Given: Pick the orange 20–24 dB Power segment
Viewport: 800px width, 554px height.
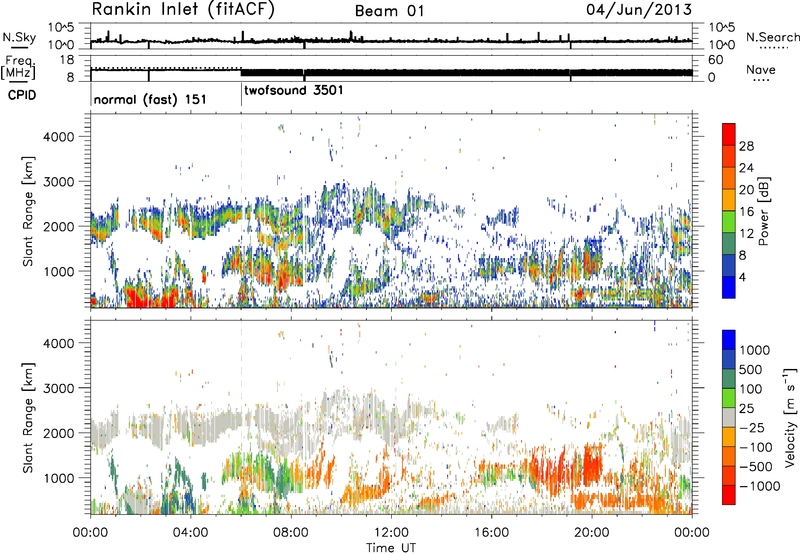Looking at the screenshot, I should [x=729, y=178].
